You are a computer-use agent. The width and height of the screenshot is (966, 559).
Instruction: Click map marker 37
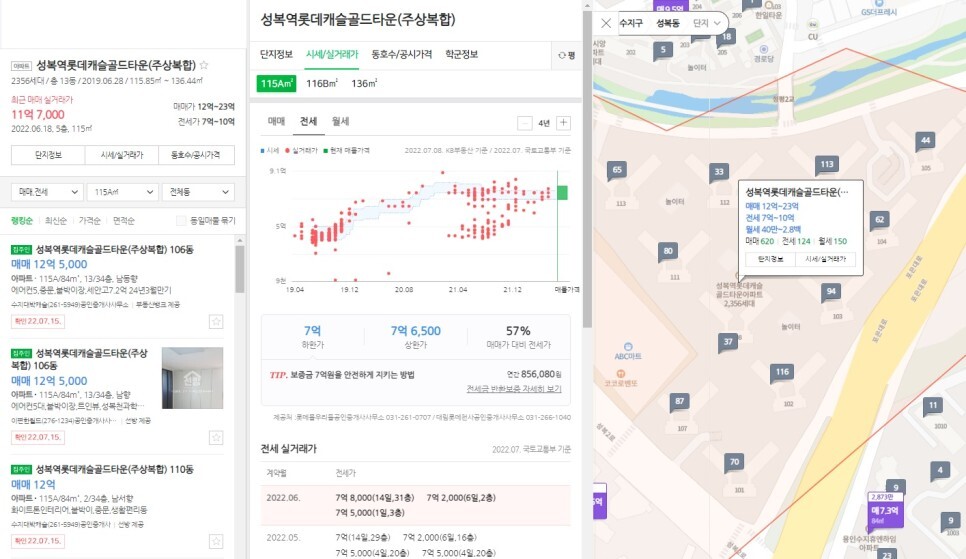pos(728,342)
